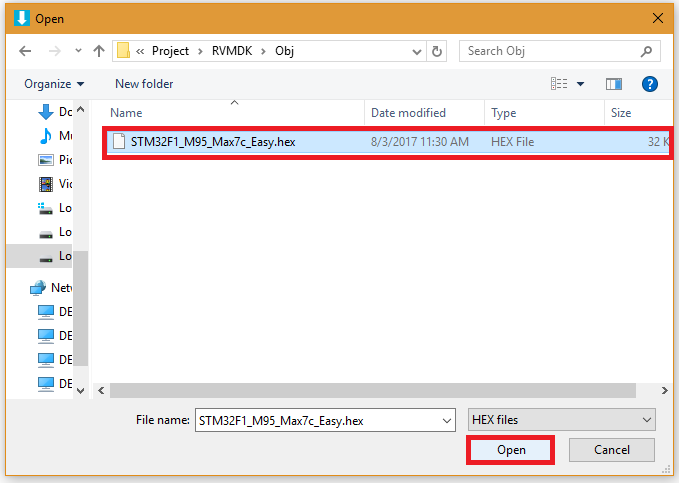This screenshot has height=483, width=679.
Task: Click the Back navigation arrow
Action: 24,51
